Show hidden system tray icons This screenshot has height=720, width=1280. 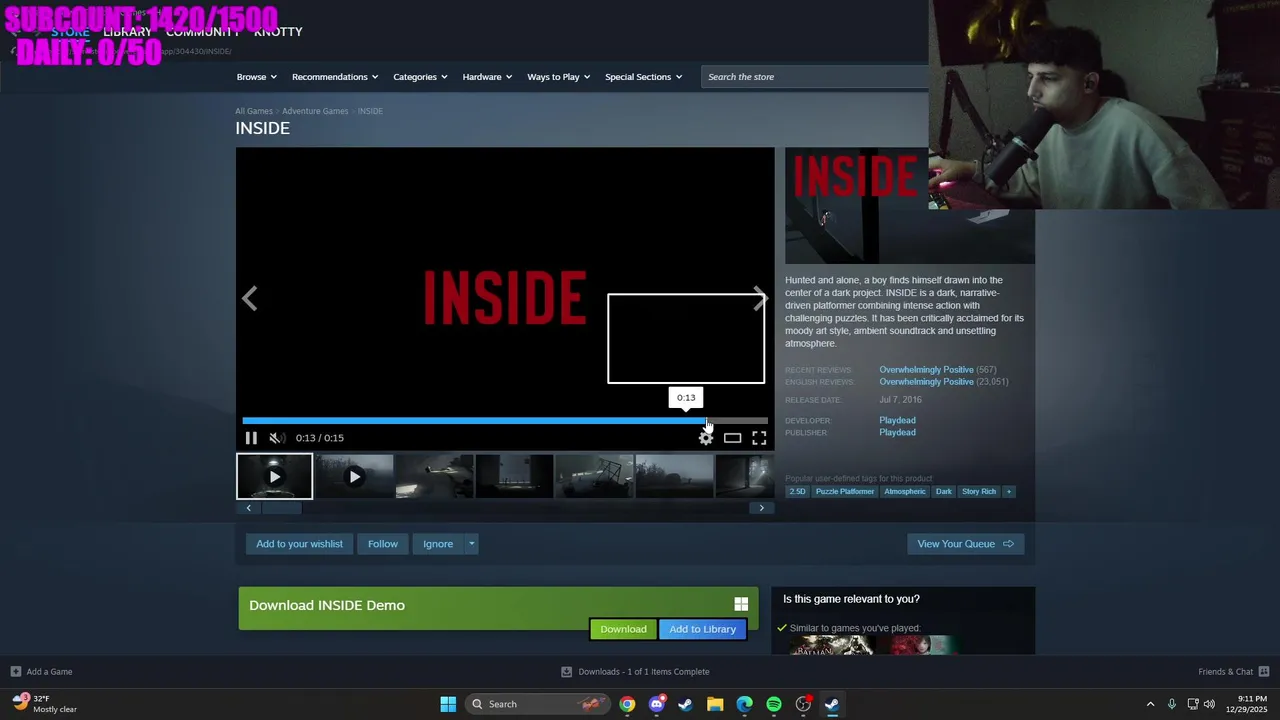(1150, 704)
